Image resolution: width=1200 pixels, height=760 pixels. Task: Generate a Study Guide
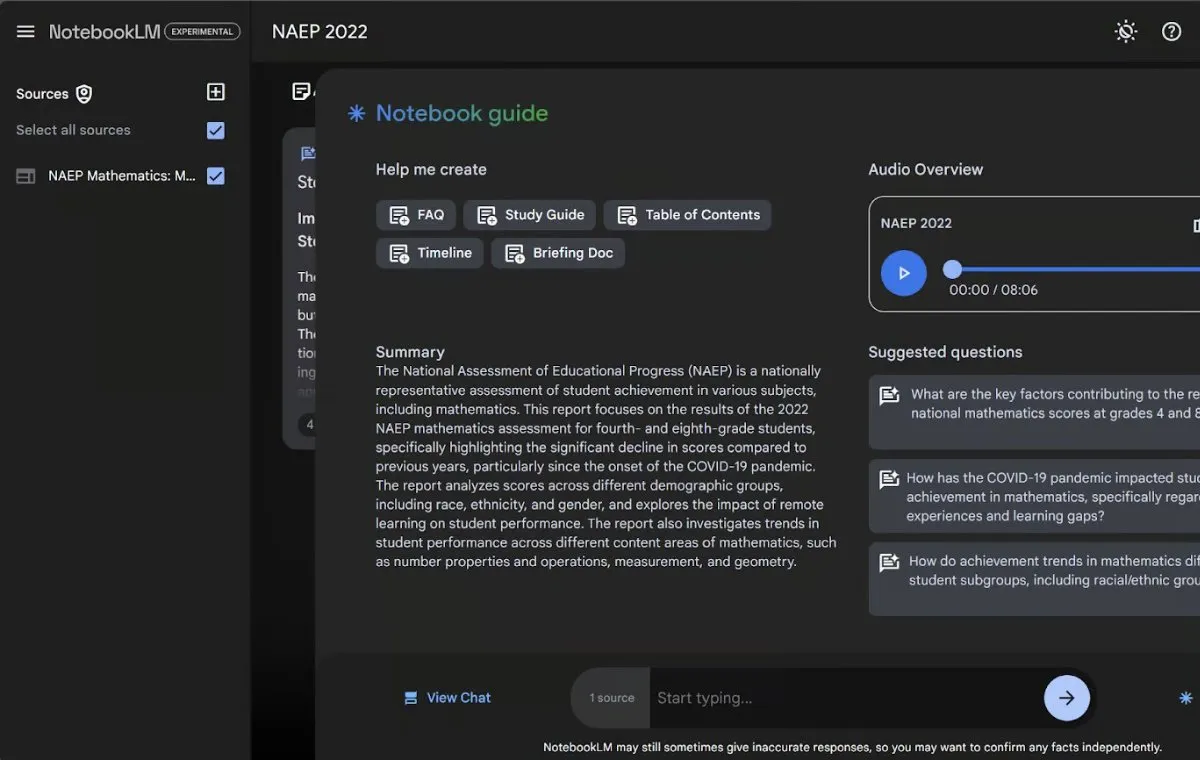[x=530, y=215]
